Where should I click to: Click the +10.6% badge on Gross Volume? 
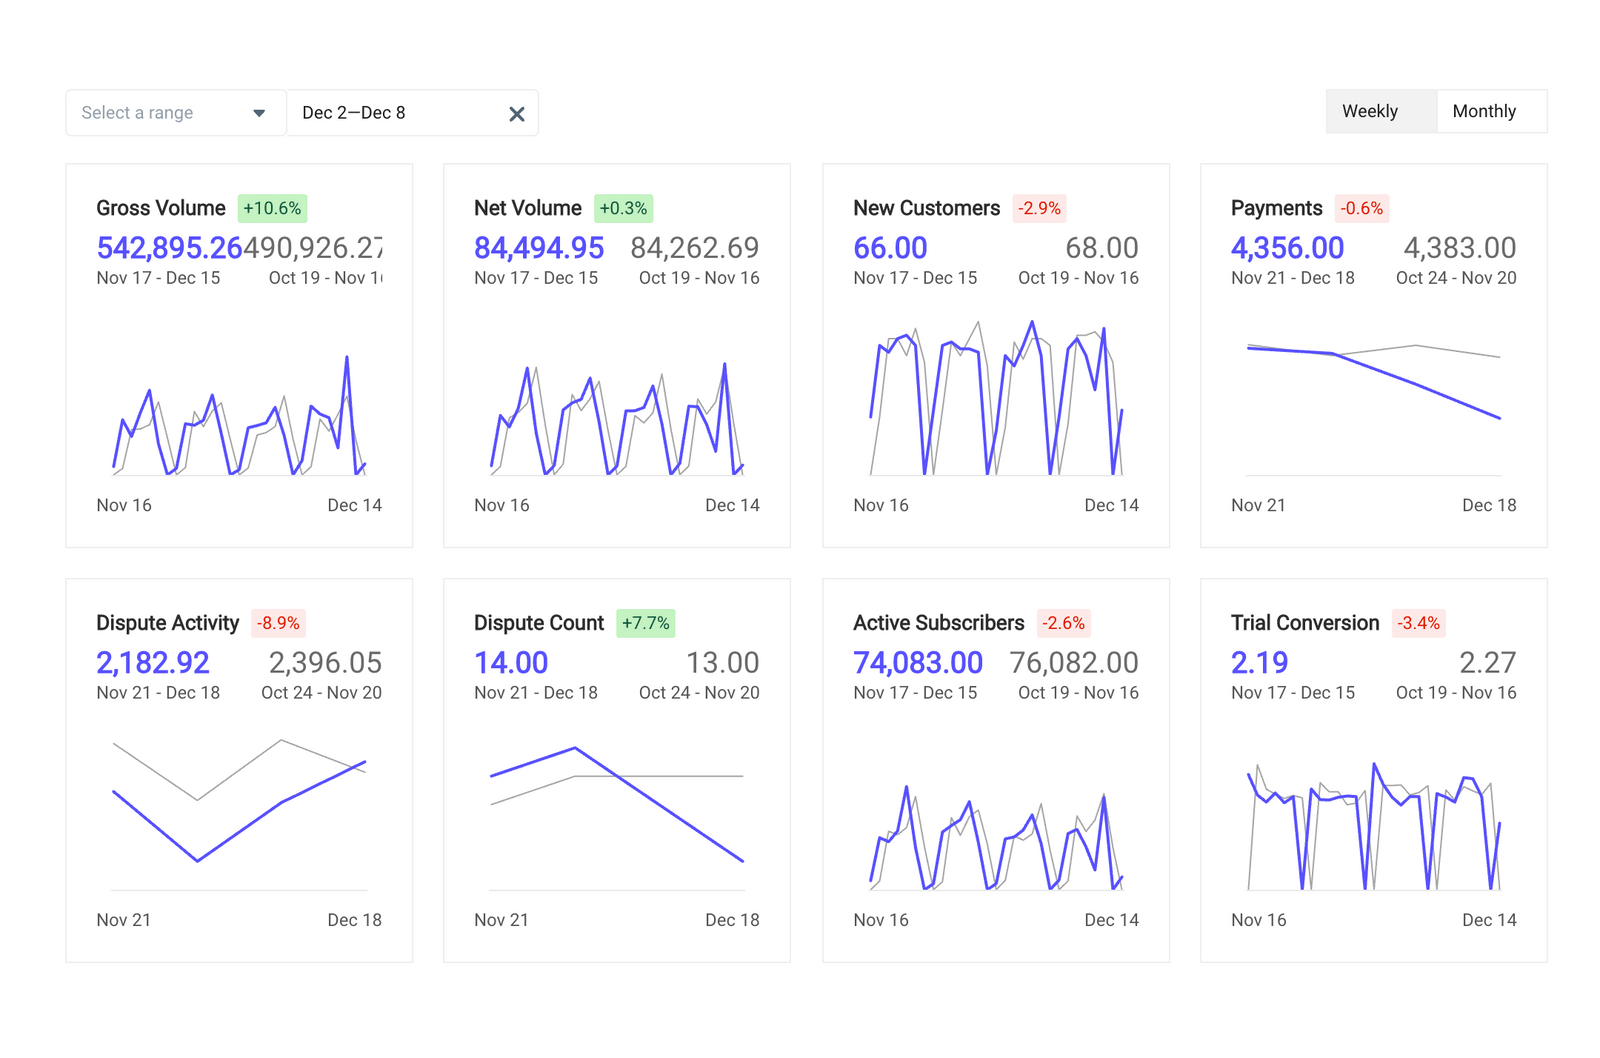click(271, 208)
